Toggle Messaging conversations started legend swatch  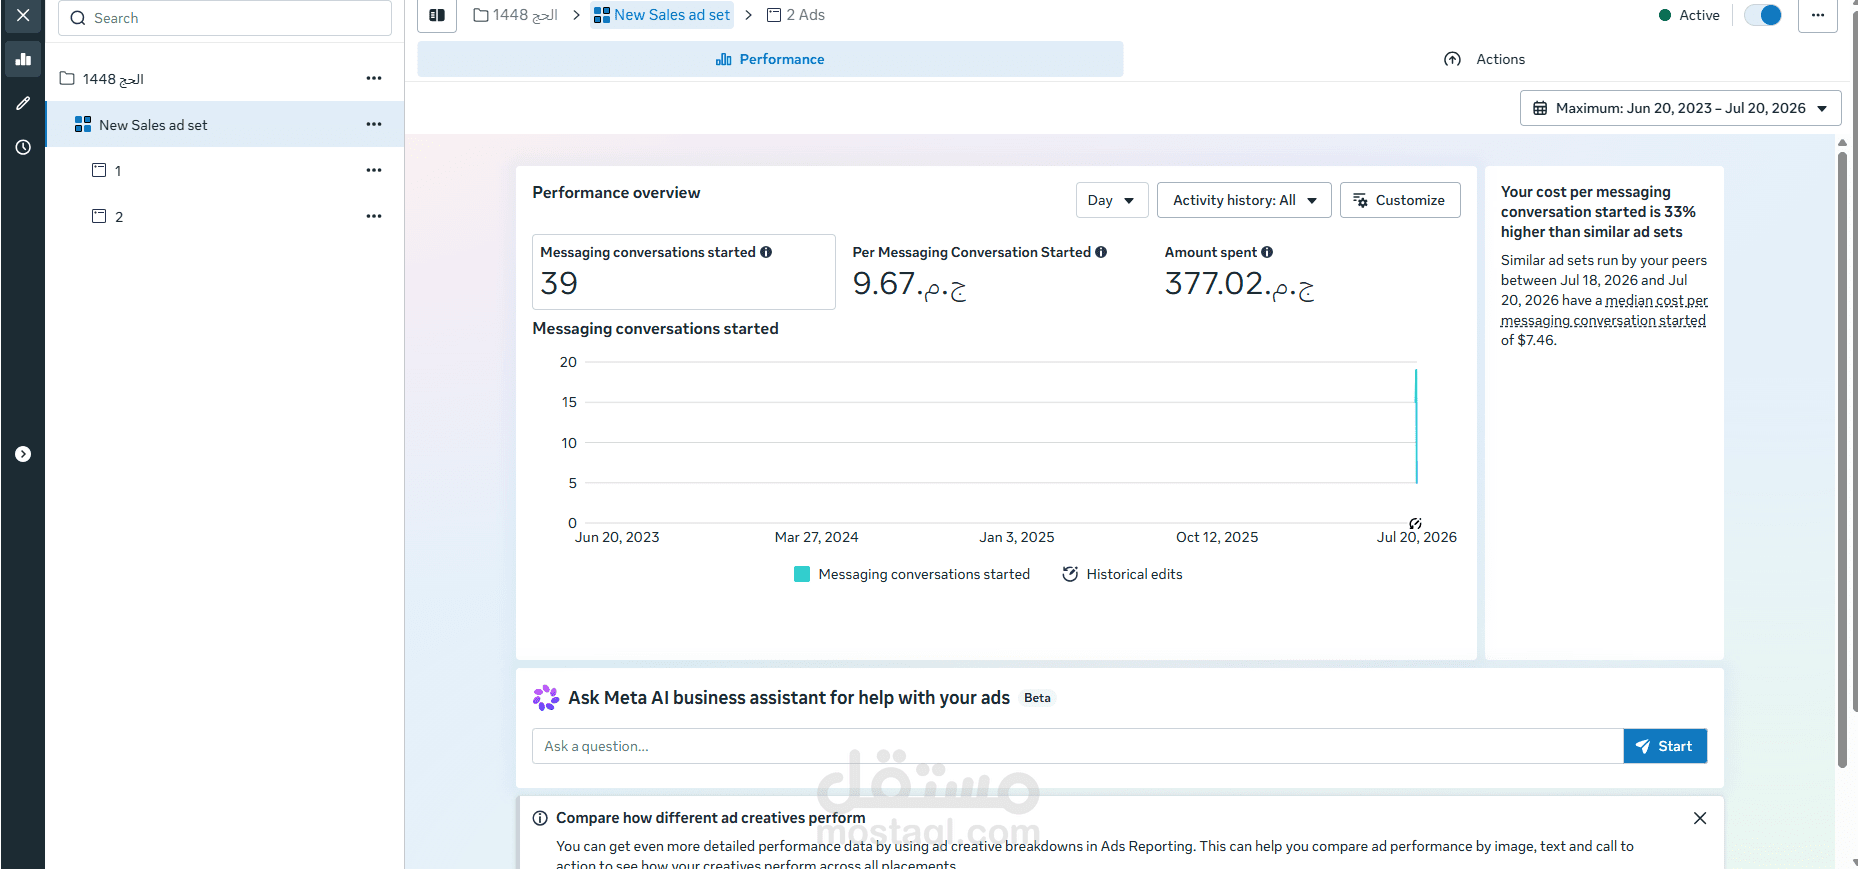point(802,574)
